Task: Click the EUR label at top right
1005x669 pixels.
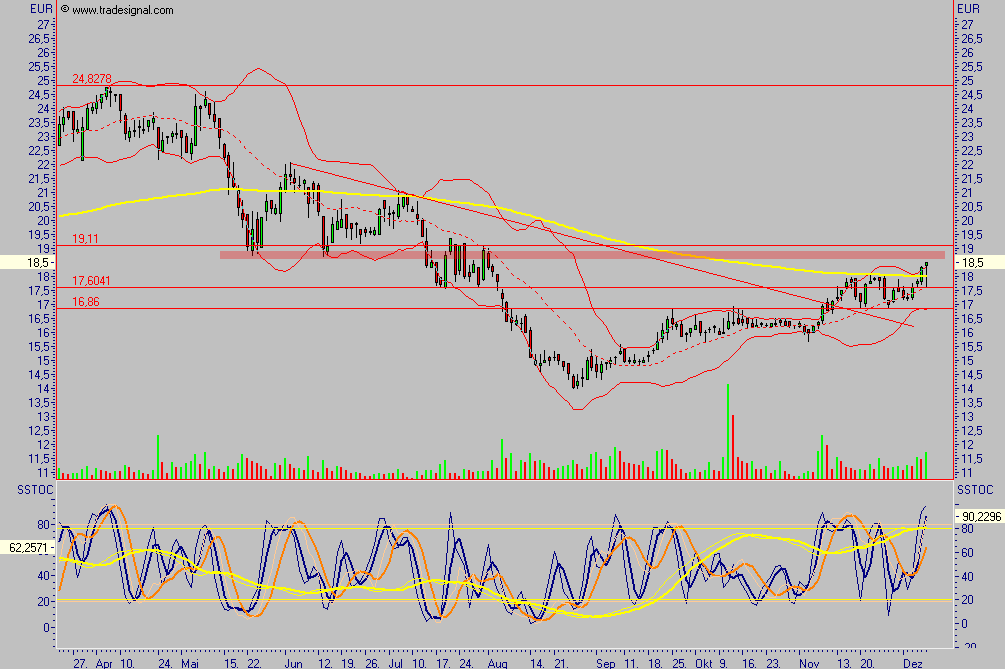Action: pos(968,8)
